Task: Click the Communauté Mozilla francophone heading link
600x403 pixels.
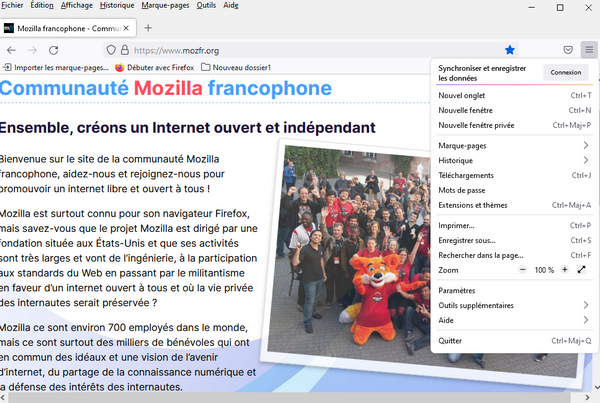Action: [166, 88]
